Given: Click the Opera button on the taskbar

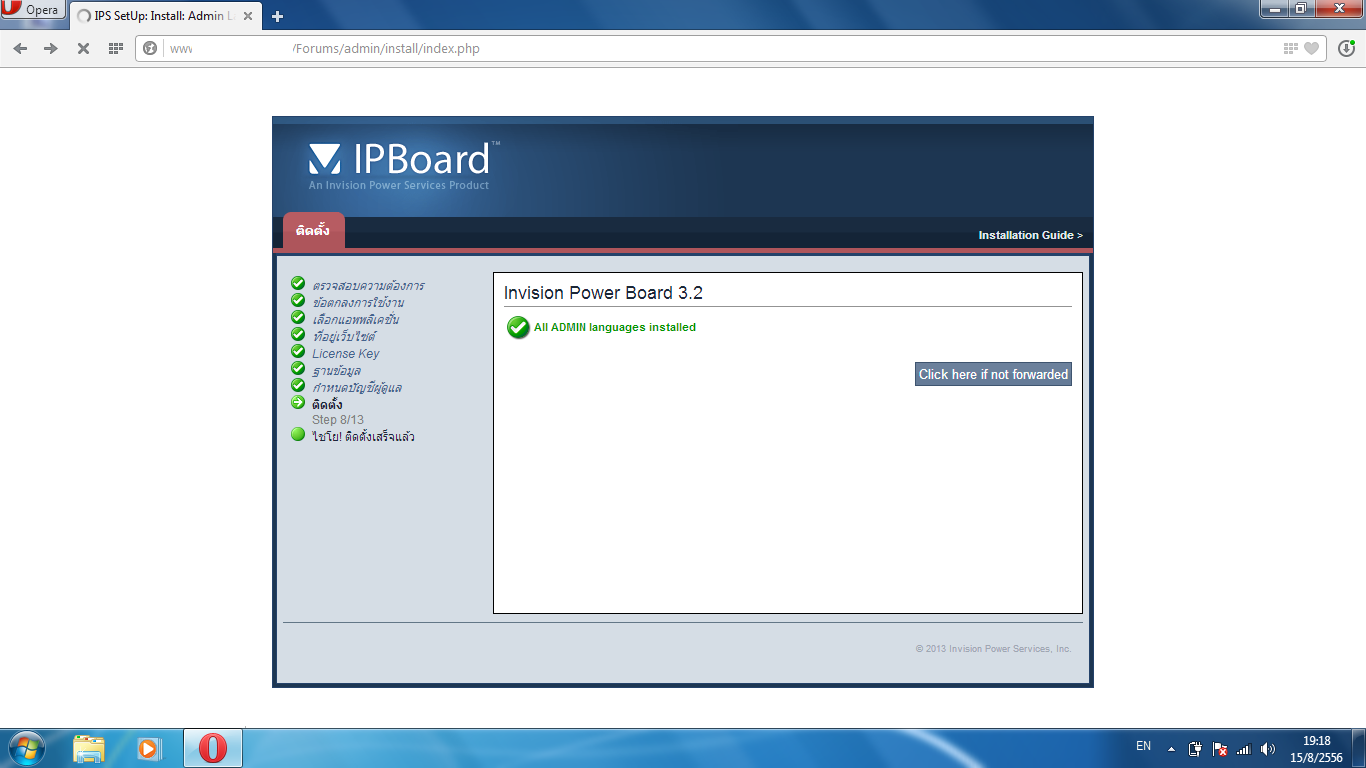Looking at the screenshot, I should coord(213,748).
